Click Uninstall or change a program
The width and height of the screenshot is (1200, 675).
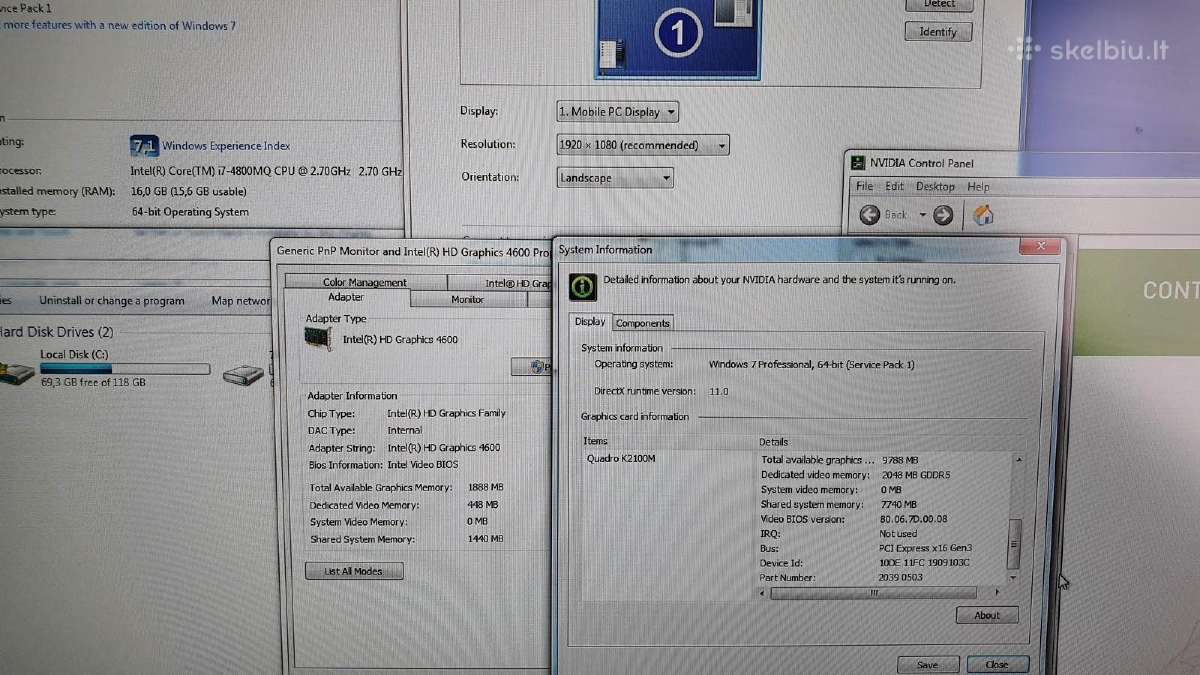(x=112, y=300)
